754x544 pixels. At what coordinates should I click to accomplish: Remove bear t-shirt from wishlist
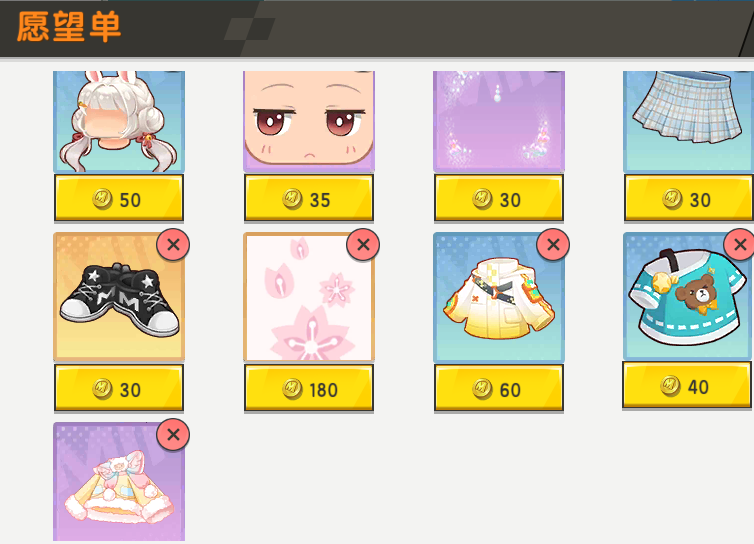[739, 245]
